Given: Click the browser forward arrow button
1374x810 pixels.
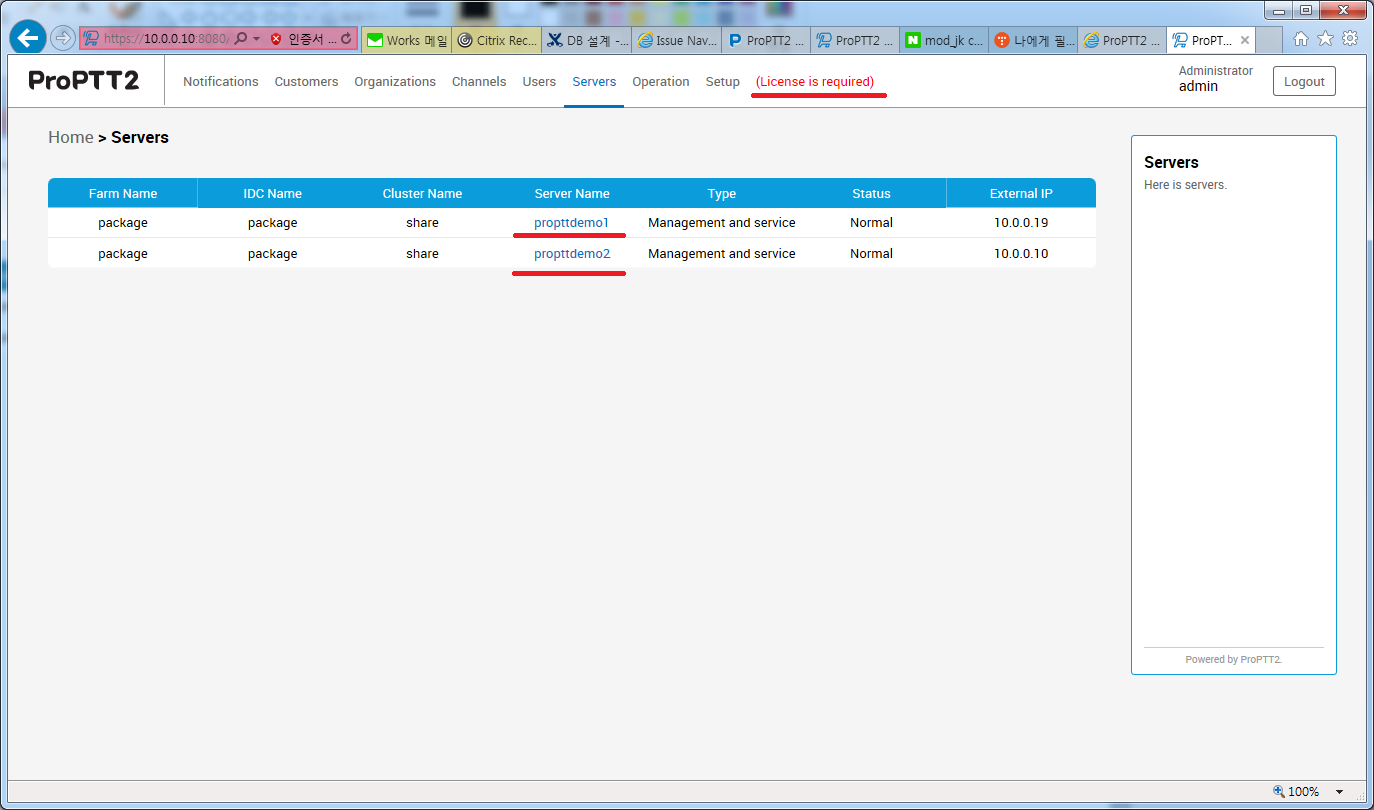Looking at the screenshot, I should [x=63, y=39].
